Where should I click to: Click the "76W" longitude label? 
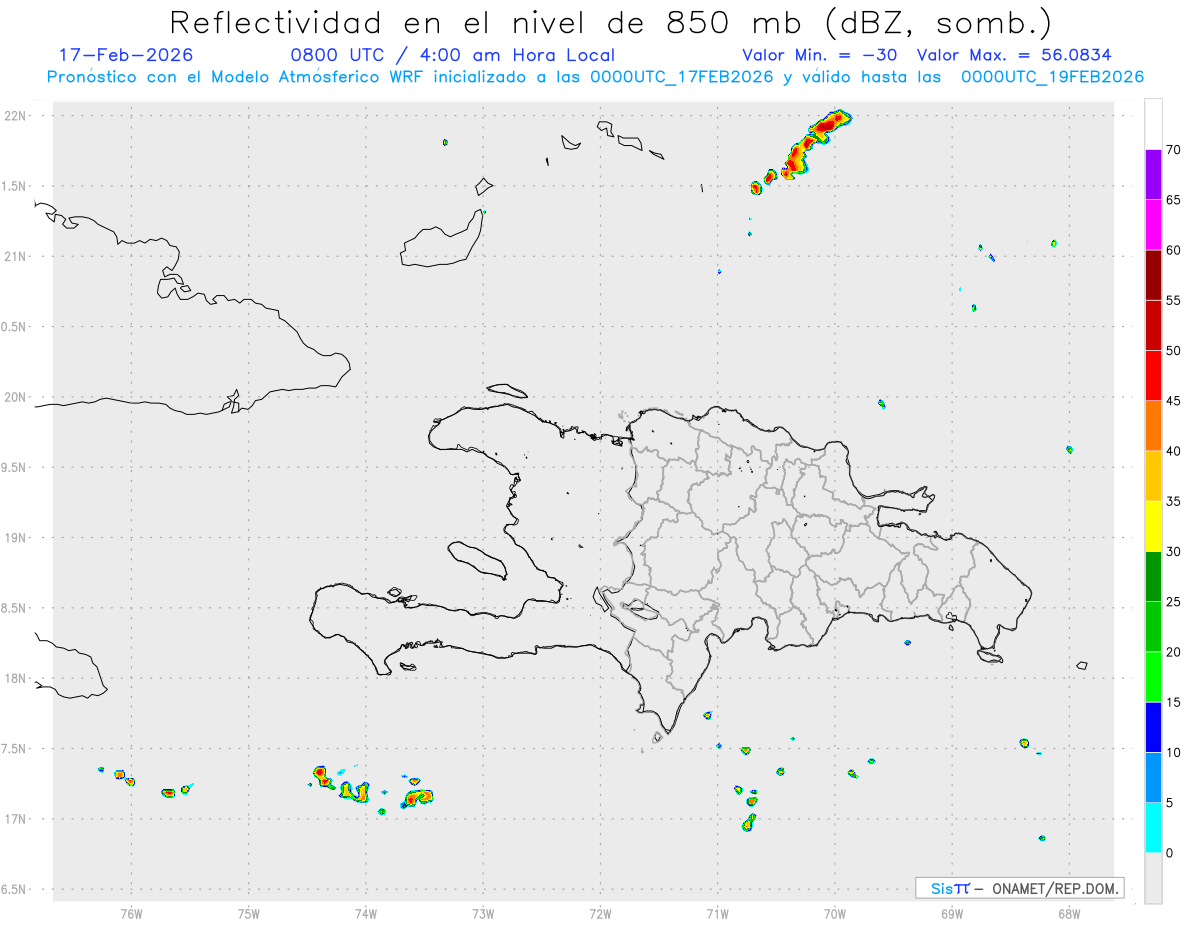[x=131, y=913]
